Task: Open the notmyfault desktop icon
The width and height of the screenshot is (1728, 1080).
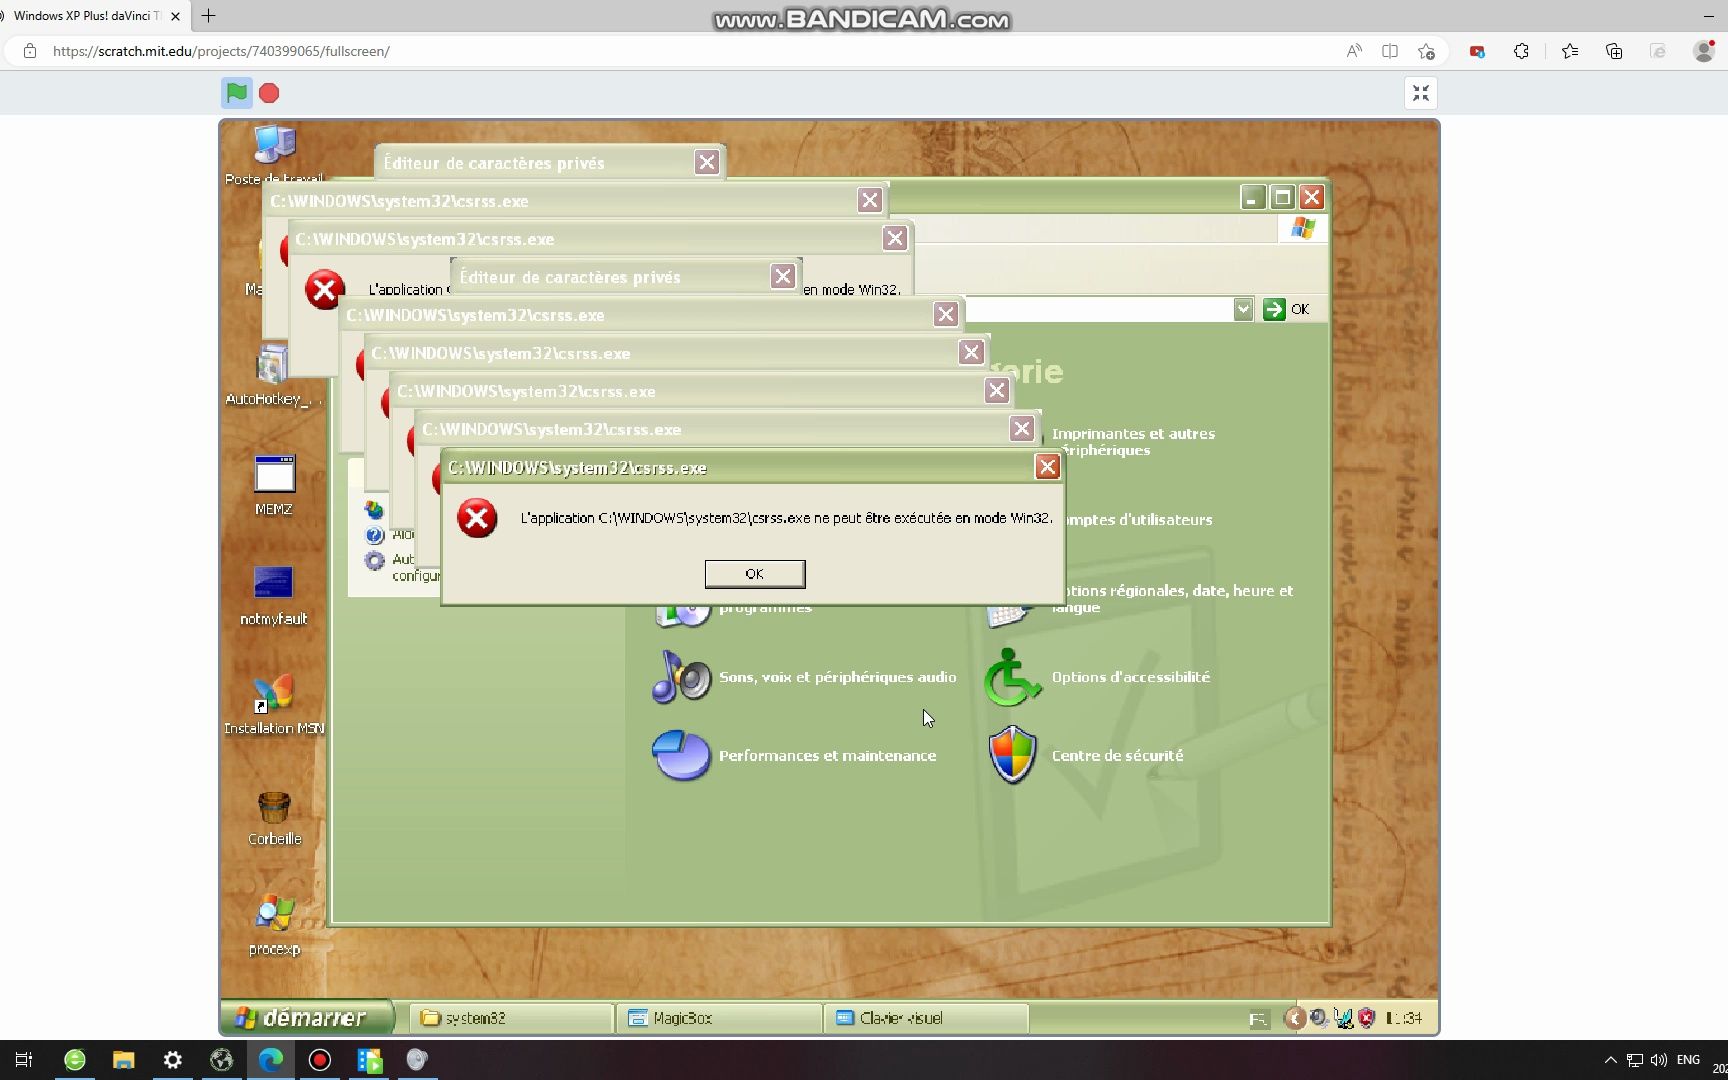Action: click(273, 596)
